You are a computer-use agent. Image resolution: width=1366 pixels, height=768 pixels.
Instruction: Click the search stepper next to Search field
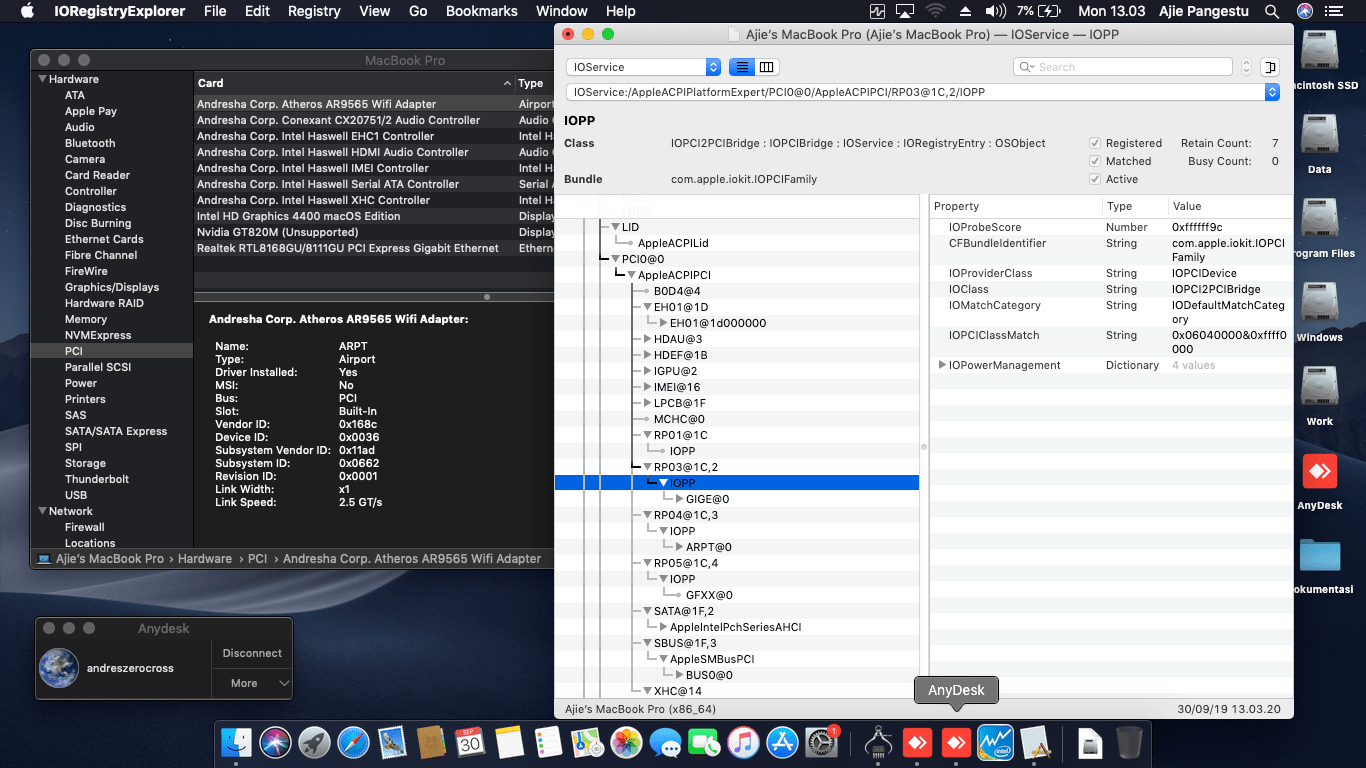pyautogui.click(x=1246, y=67)
